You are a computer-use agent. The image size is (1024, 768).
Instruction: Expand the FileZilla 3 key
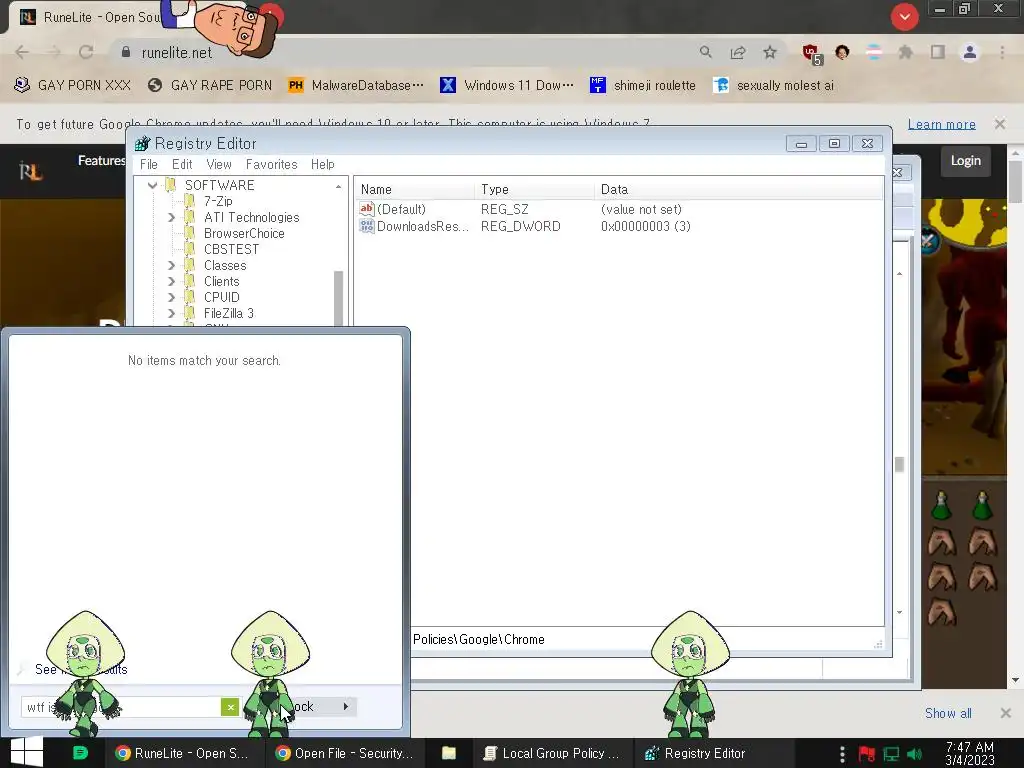point(171,313)
